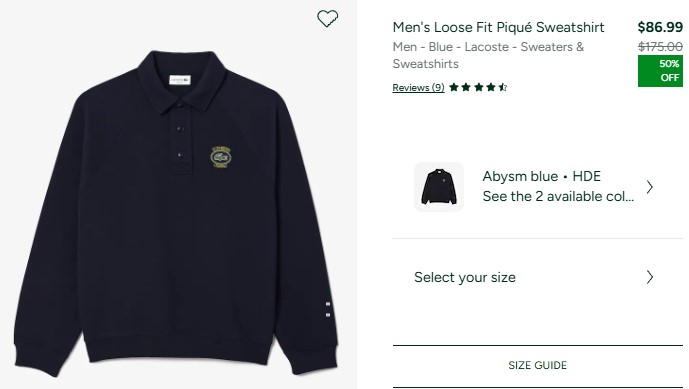Expand color options with the chevron arrow
Image resolution: width=689 pixels, height=389 pixels.
coord(650,187)
